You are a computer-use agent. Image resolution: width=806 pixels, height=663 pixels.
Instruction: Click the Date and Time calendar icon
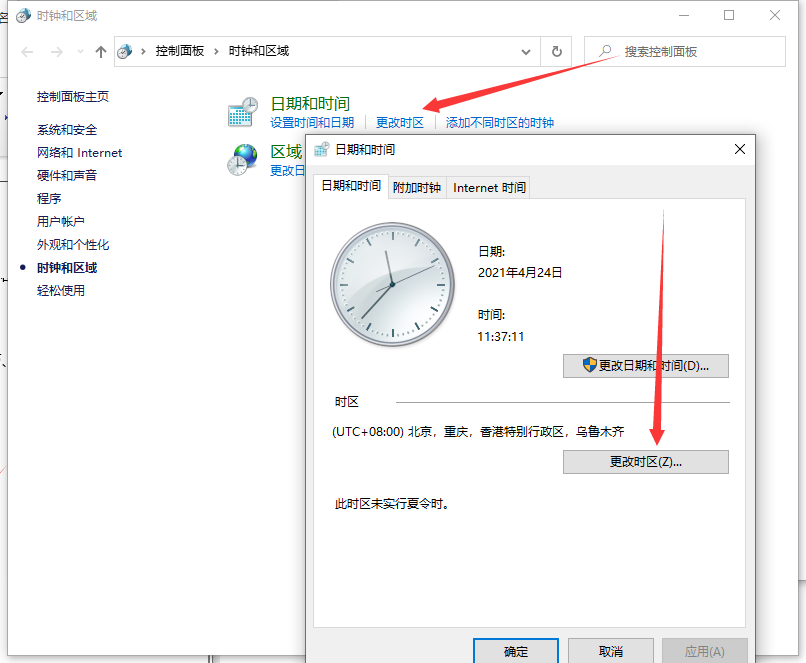tap(241, 113)
